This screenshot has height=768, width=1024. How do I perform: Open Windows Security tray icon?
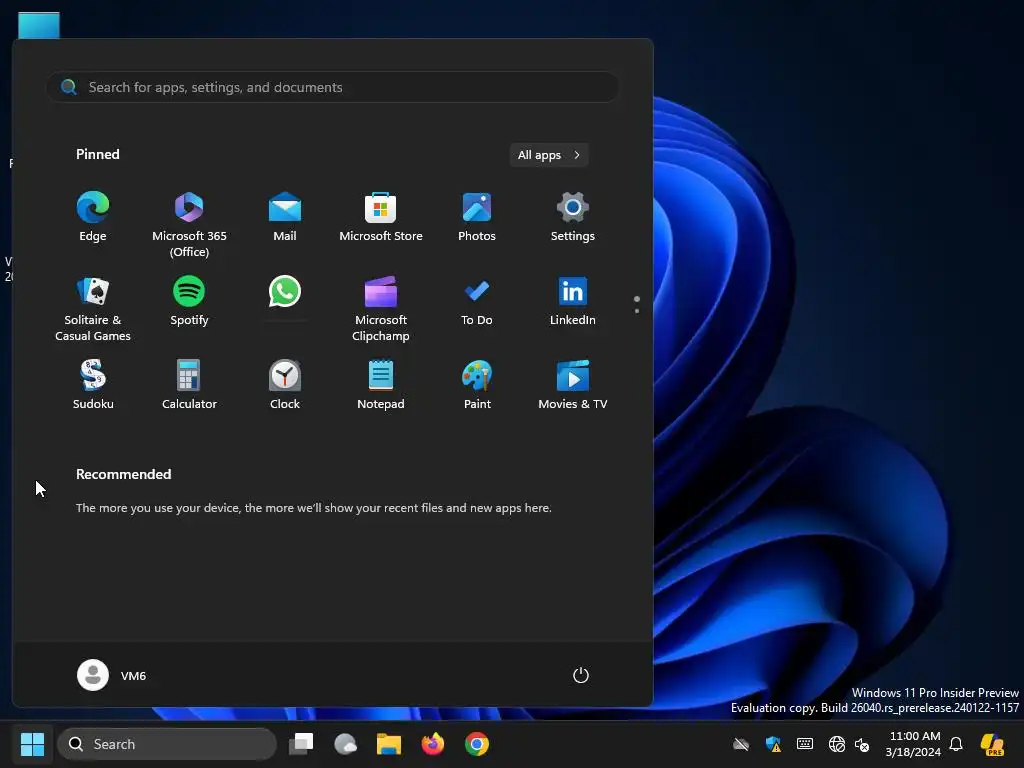point(773,744)
